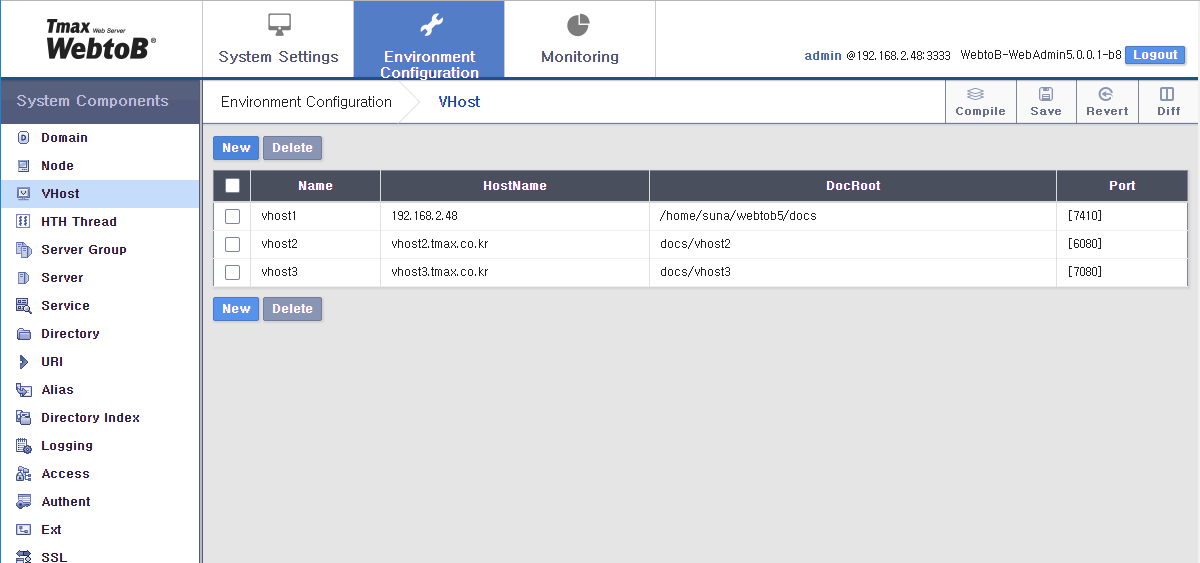The width and height of the screenshot is (1200, 563).
Task: Click the Revert toolbar button
Action: (x=1107, y=102)
